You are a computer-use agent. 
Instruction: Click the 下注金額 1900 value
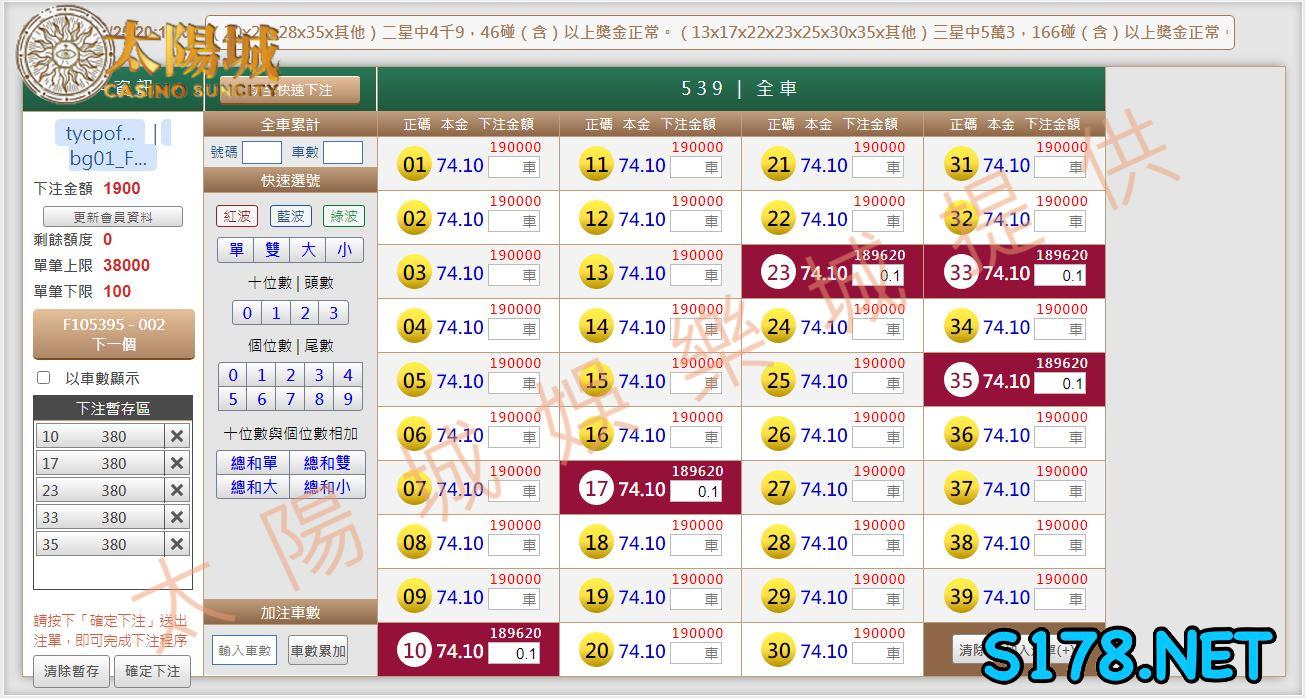121,188
